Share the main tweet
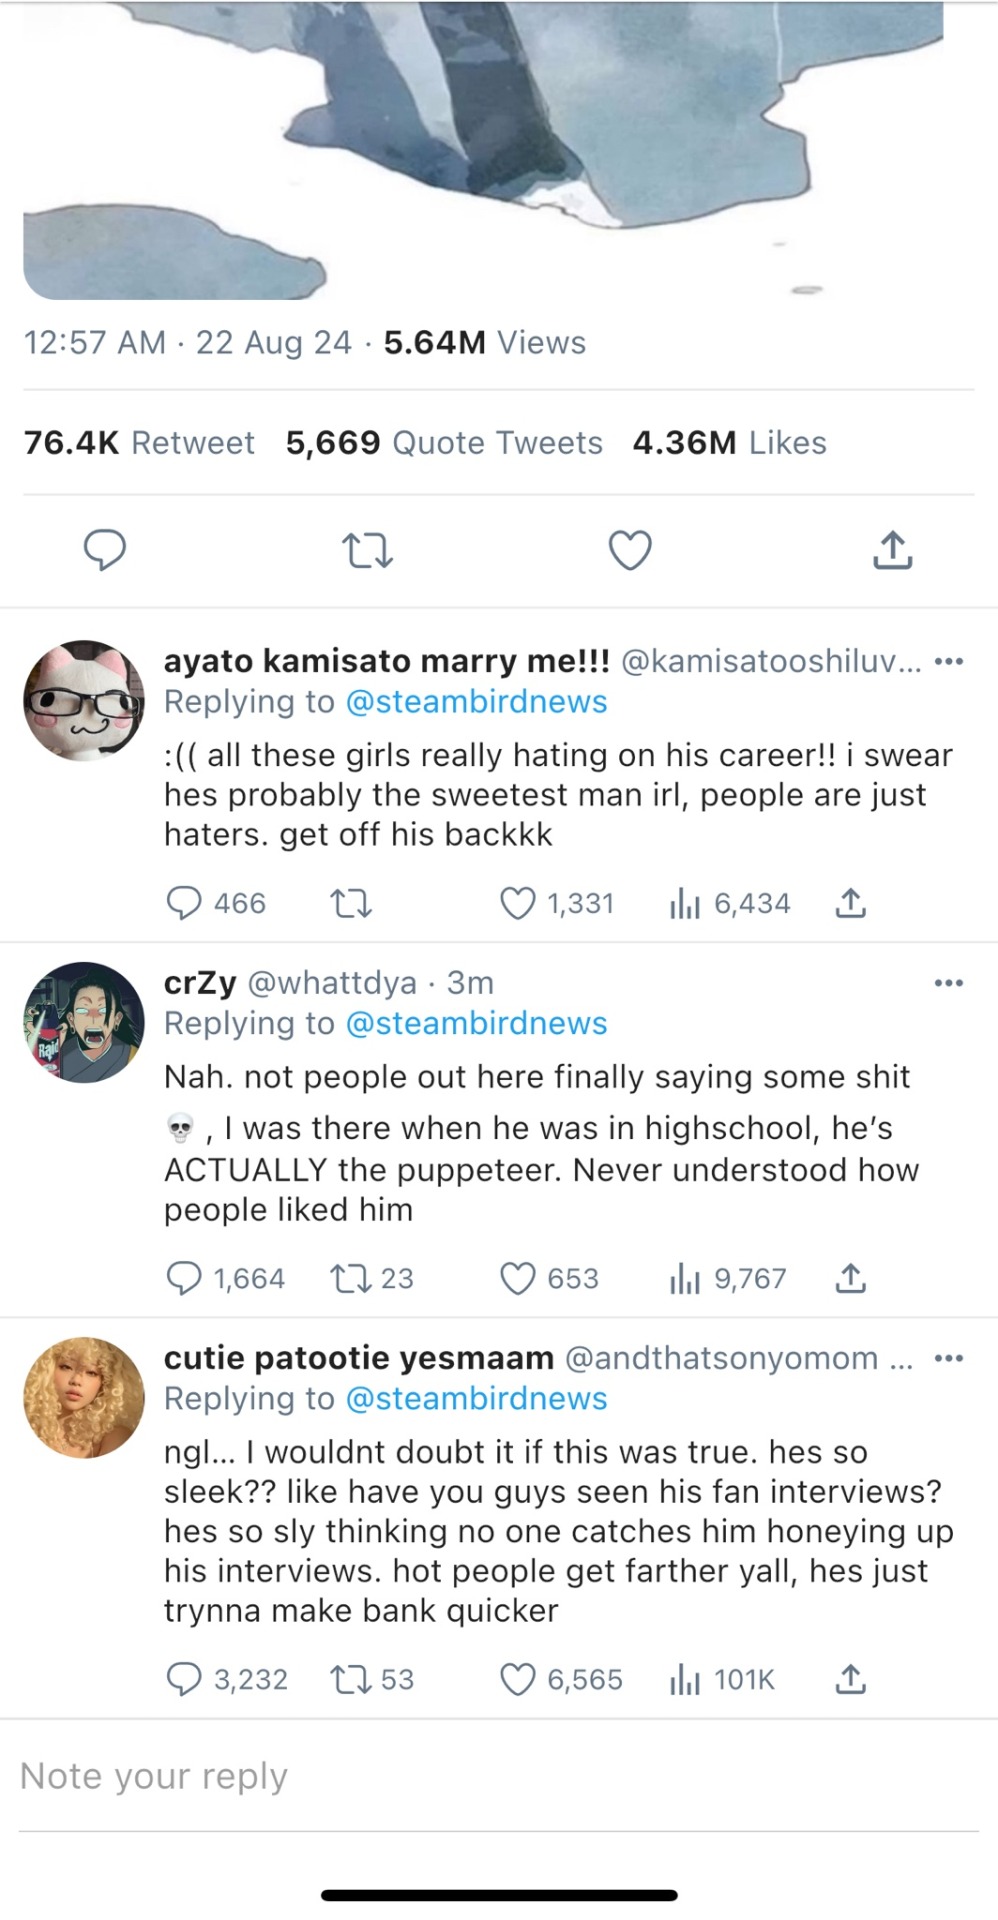This screenshot has width=998, height=1920. pyautogui.click(x=892, y=550)
